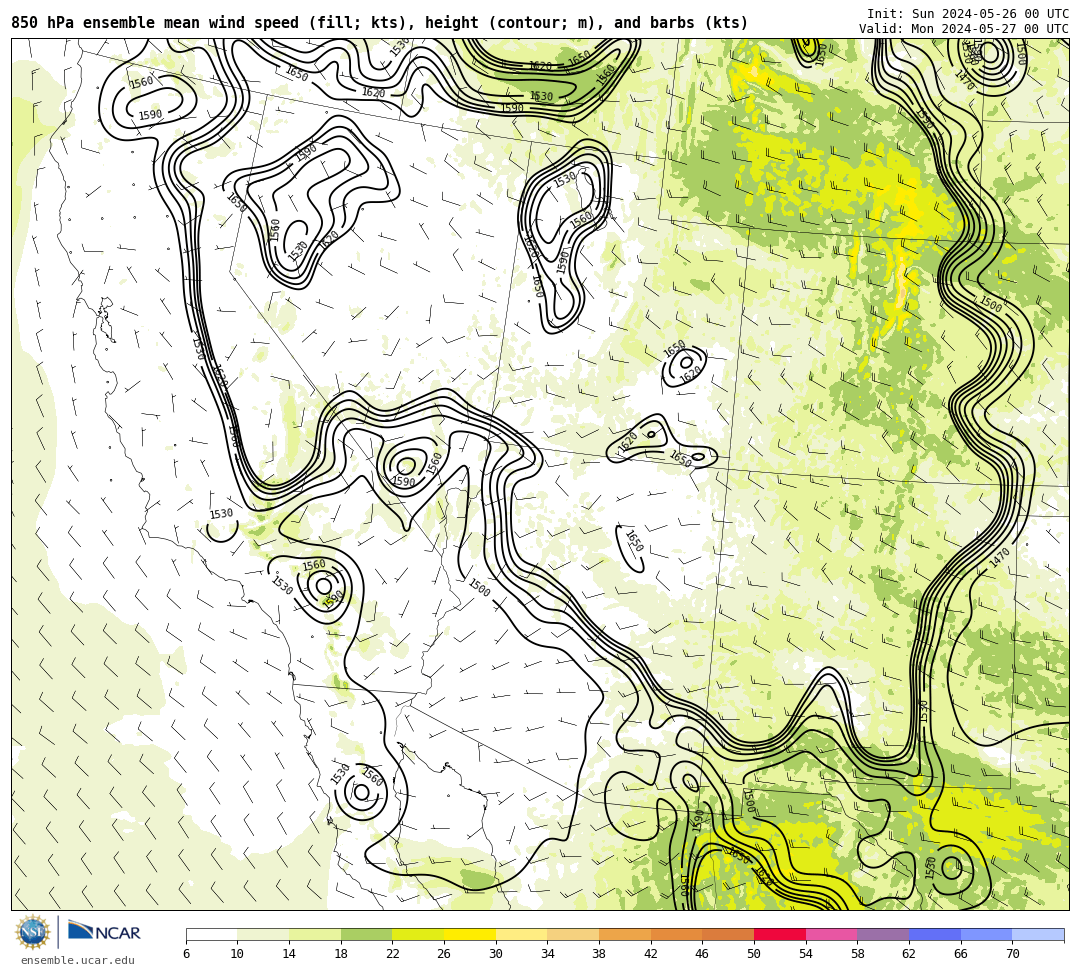Image resolution: width=1080 pixels, height=973 pixels.
Task: Pick the light orange 34–38 kt colorbar swatch
Action: point(573,934)
